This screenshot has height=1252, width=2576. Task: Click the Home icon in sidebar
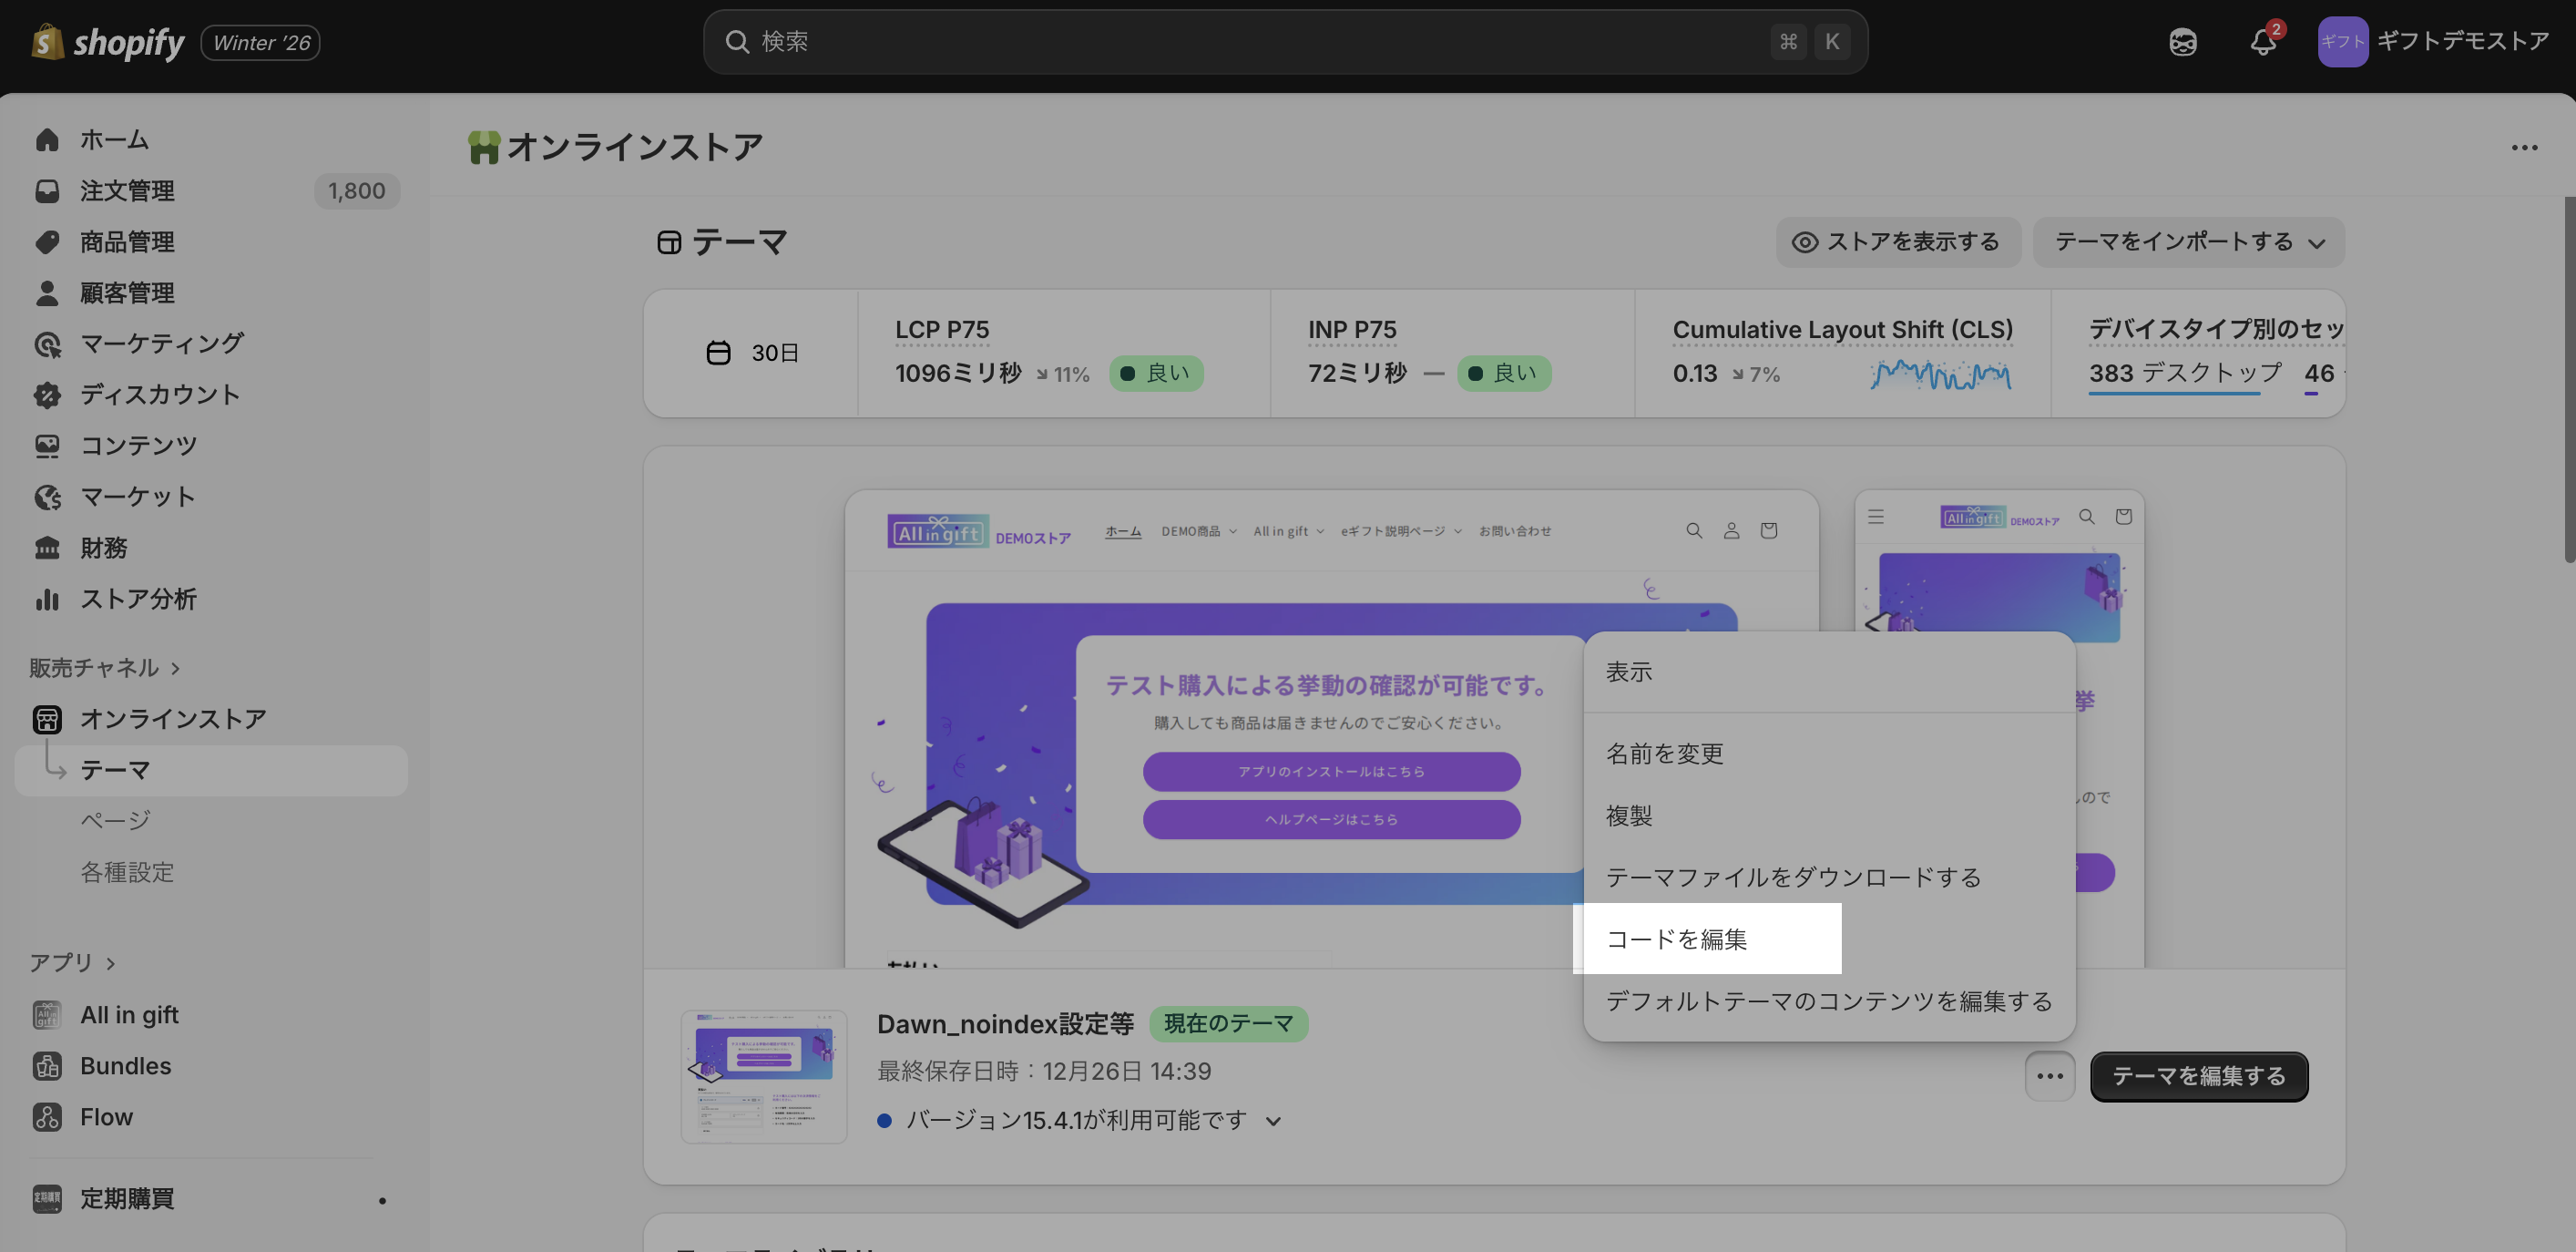tap(47, 140)
